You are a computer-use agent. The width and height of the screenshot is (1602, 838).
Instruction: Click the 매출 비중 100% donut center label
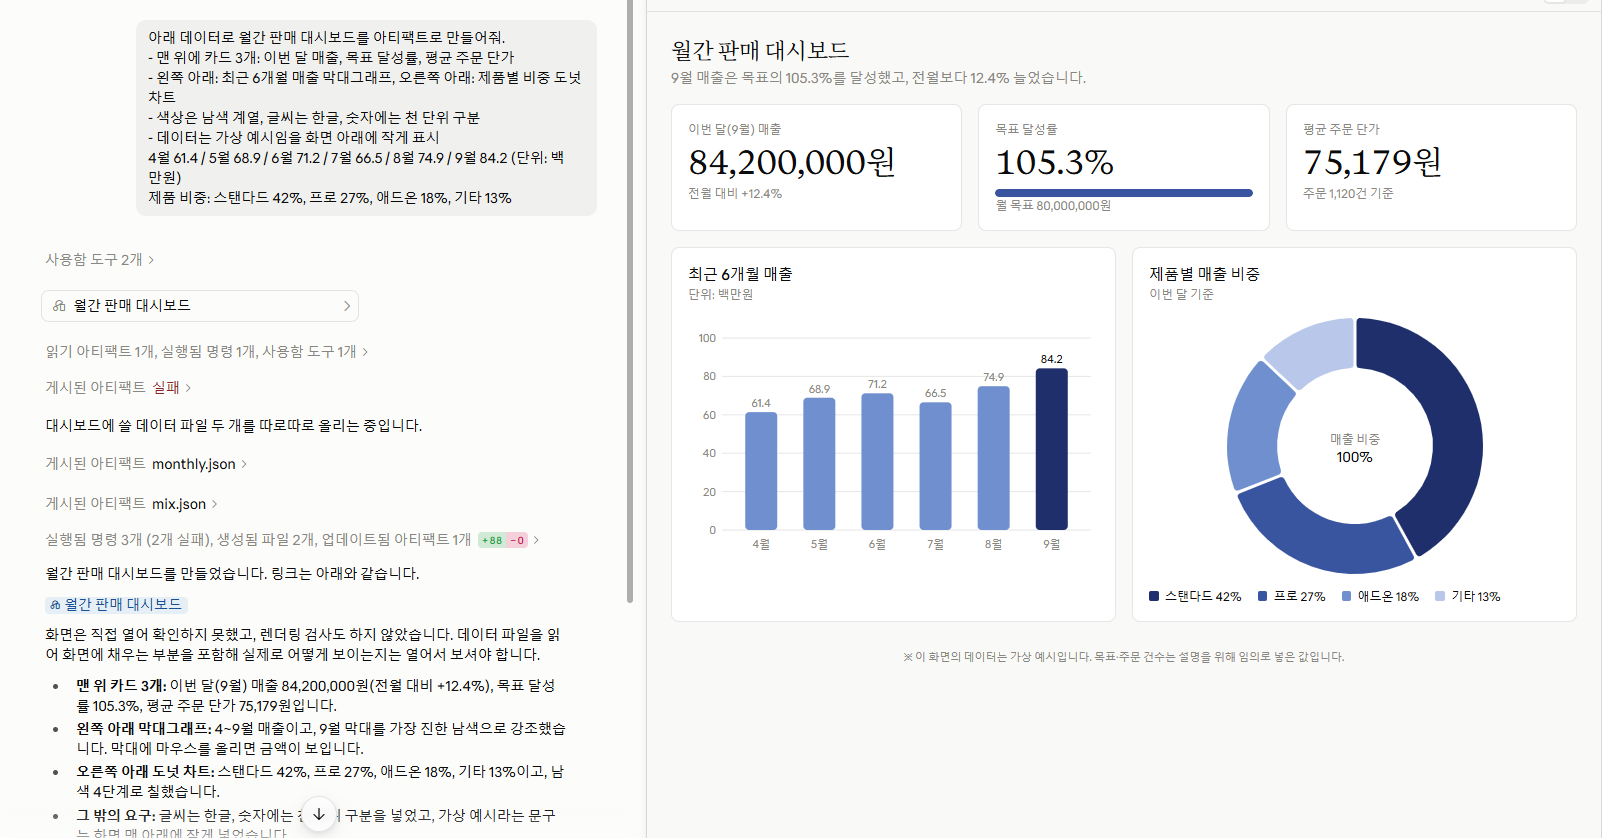point(1355,448)
